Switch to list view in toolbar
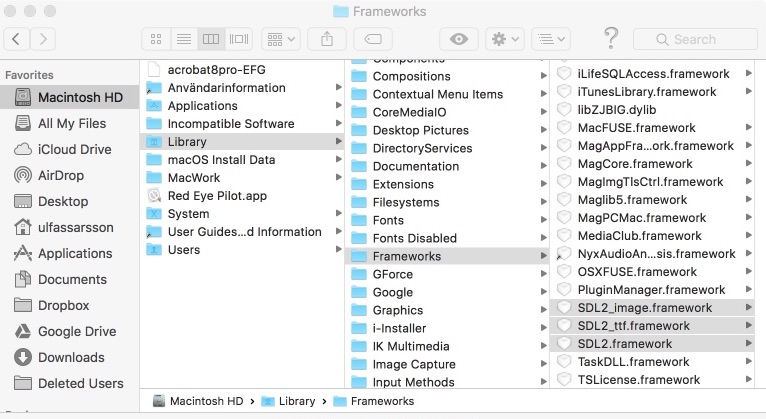766x419 pixels. point(184,39)
